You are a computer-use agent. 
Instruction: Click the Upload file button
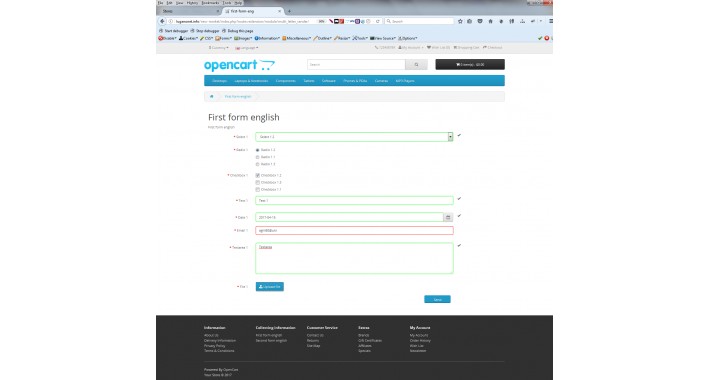click(270, 287)
